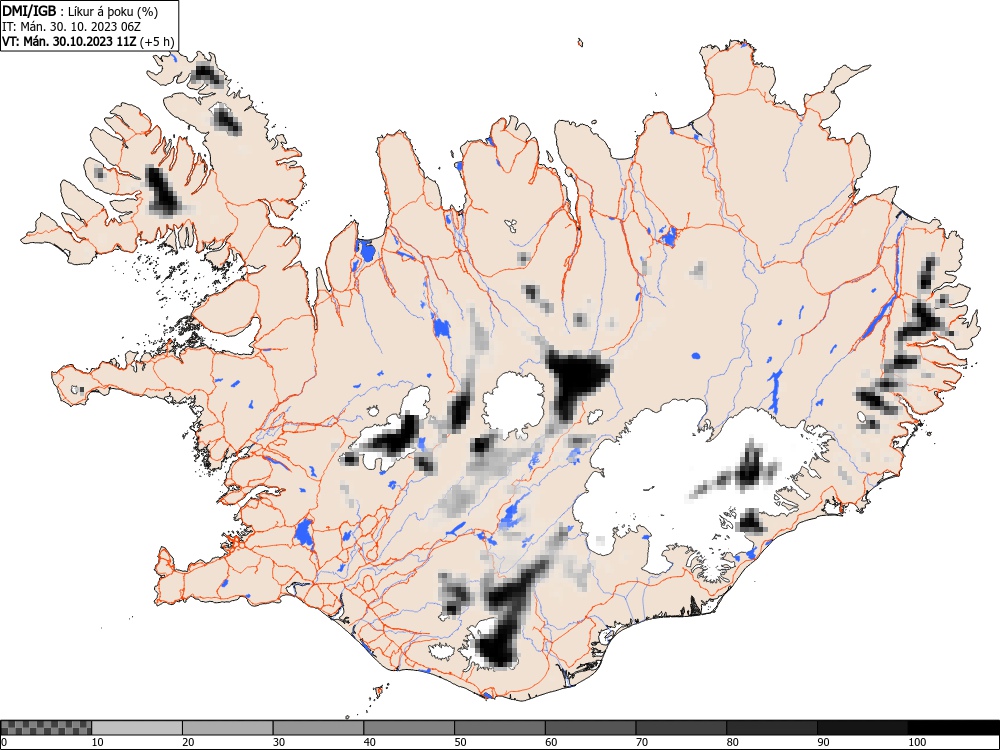Select the 40–50 legend swatch

[409, 728]
